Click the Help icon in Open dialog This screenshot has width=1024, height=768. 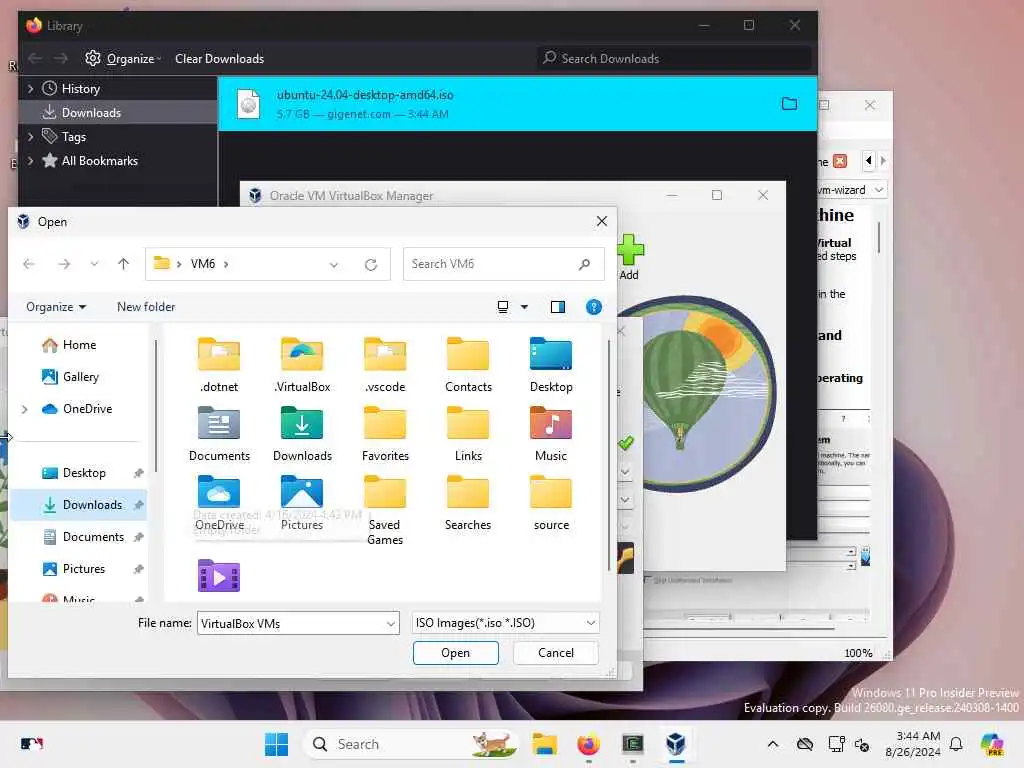593,307
